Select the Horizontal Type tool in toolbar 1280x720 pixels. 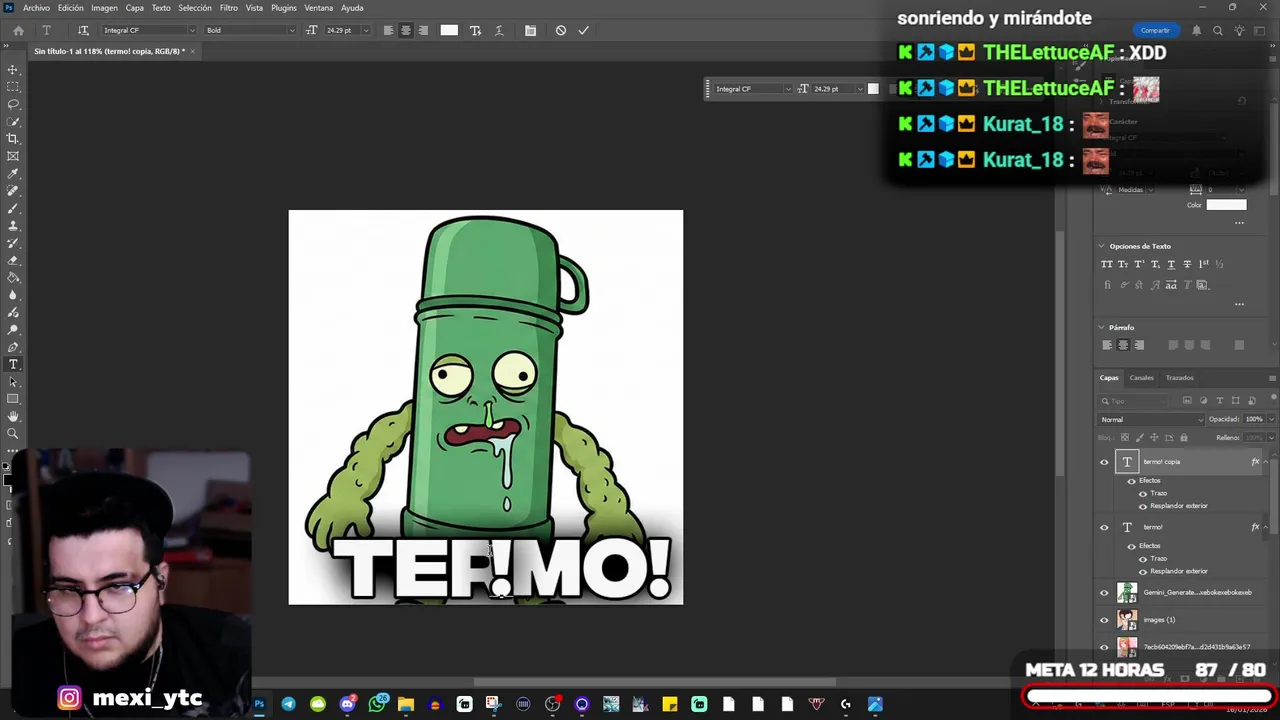click(13, 364)
